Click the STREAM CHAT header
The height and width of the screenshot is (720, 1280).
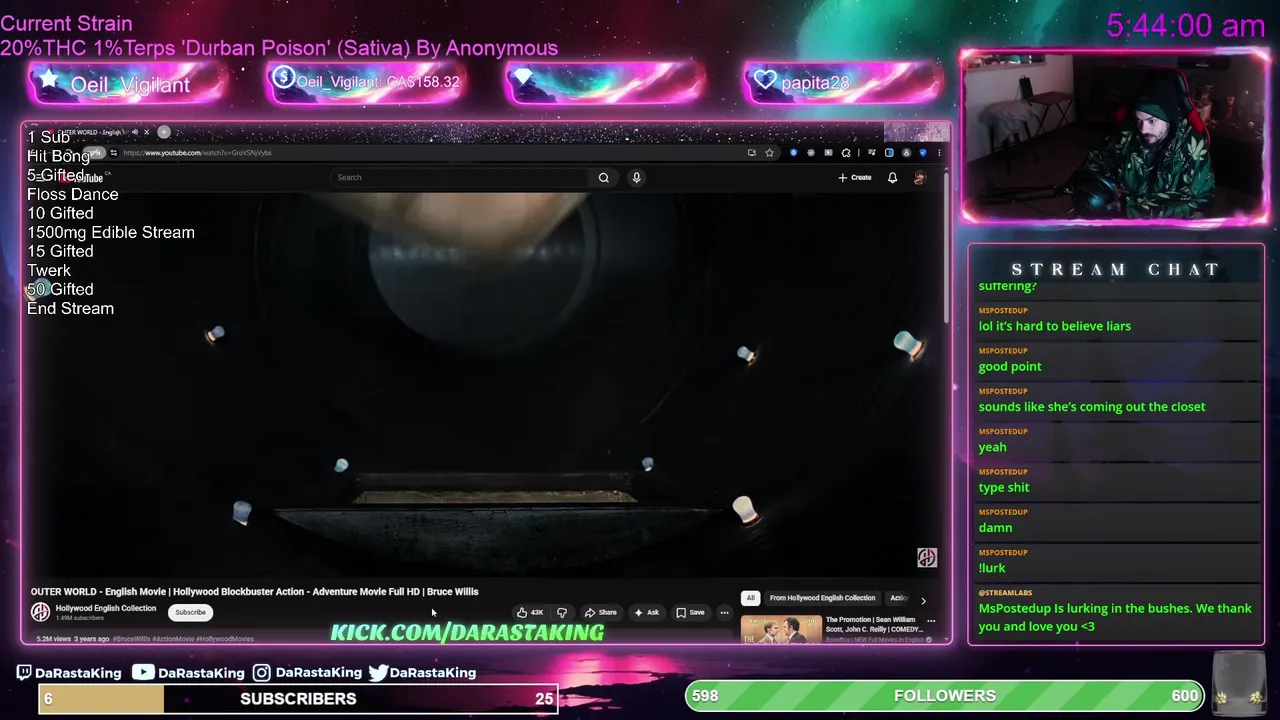tap(1116, 269)
